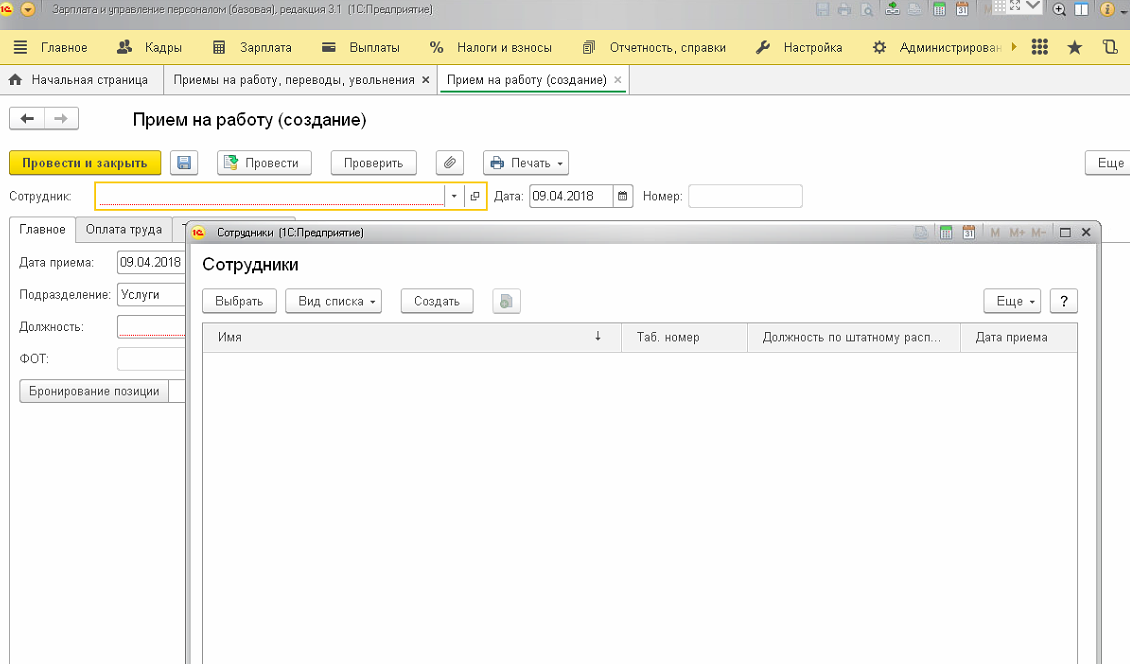Click the Провести и закрыть button

tap(85, 163)
